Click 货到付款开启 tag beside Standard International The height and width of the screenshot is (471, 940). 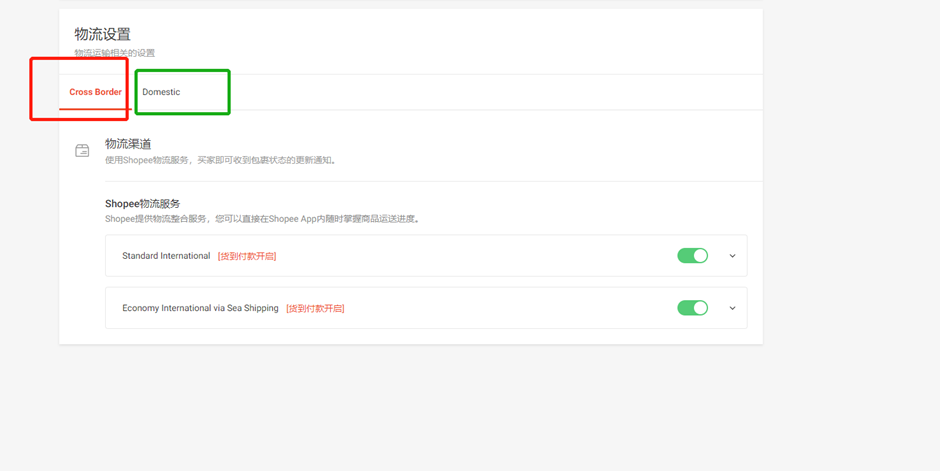pos(247,256)
